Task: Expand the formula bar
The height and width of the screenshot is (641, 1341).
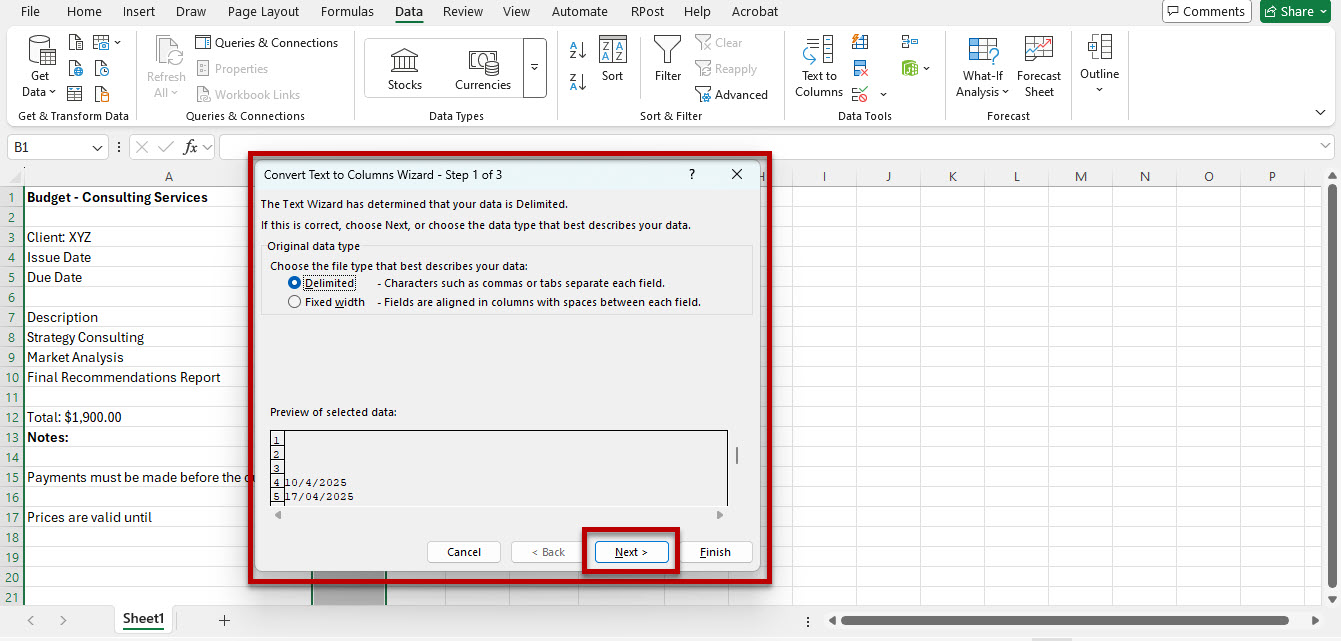Action: (x=1325, y=147)
